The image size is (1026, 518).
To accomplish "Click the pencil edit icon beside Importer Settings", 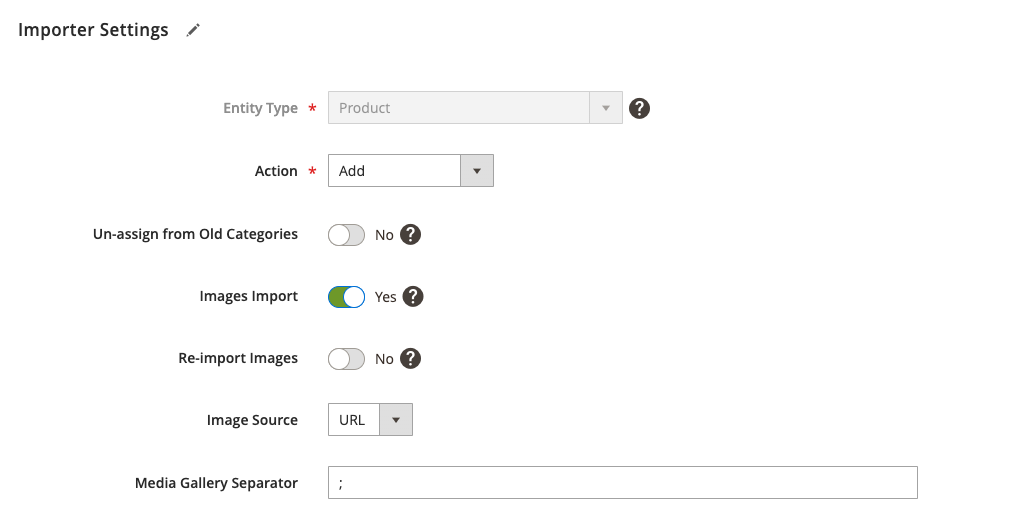I will coord(193,30).
